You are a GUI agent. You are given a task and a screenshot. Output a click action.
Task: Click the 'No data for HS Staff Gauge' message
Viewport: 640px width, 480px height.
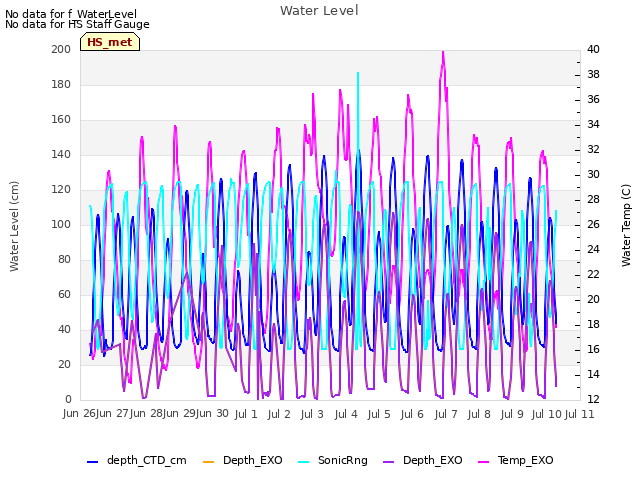[x=77, y=24]
